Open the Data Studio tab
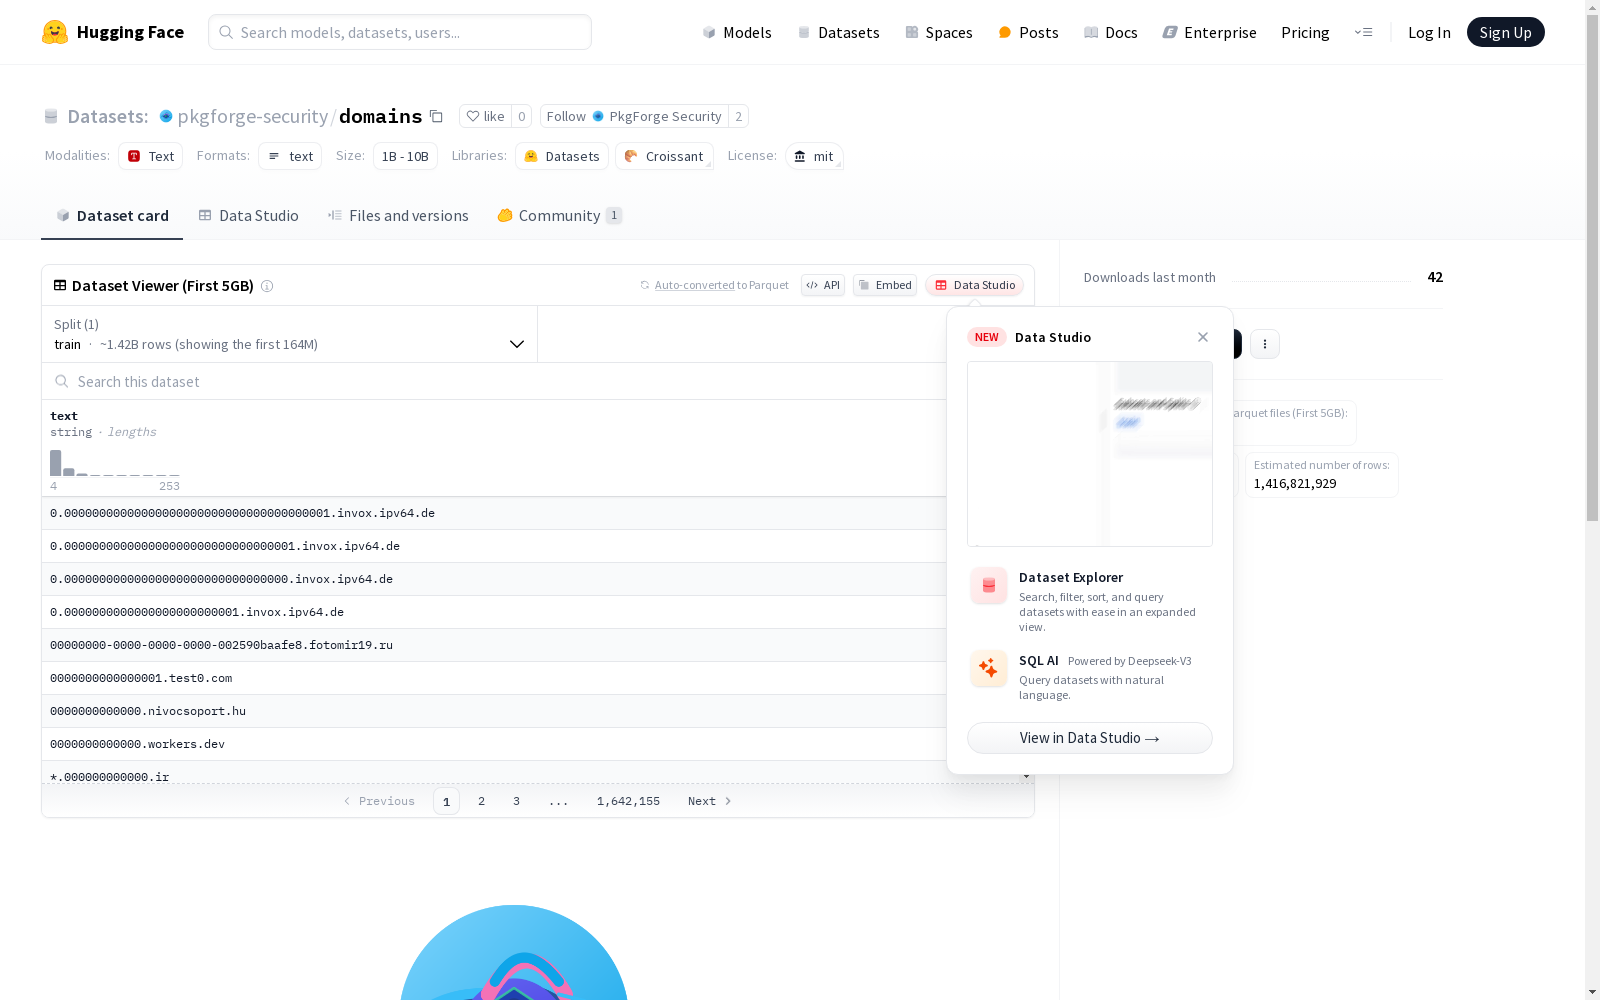 pyautogui.click(x=248, y=216)
